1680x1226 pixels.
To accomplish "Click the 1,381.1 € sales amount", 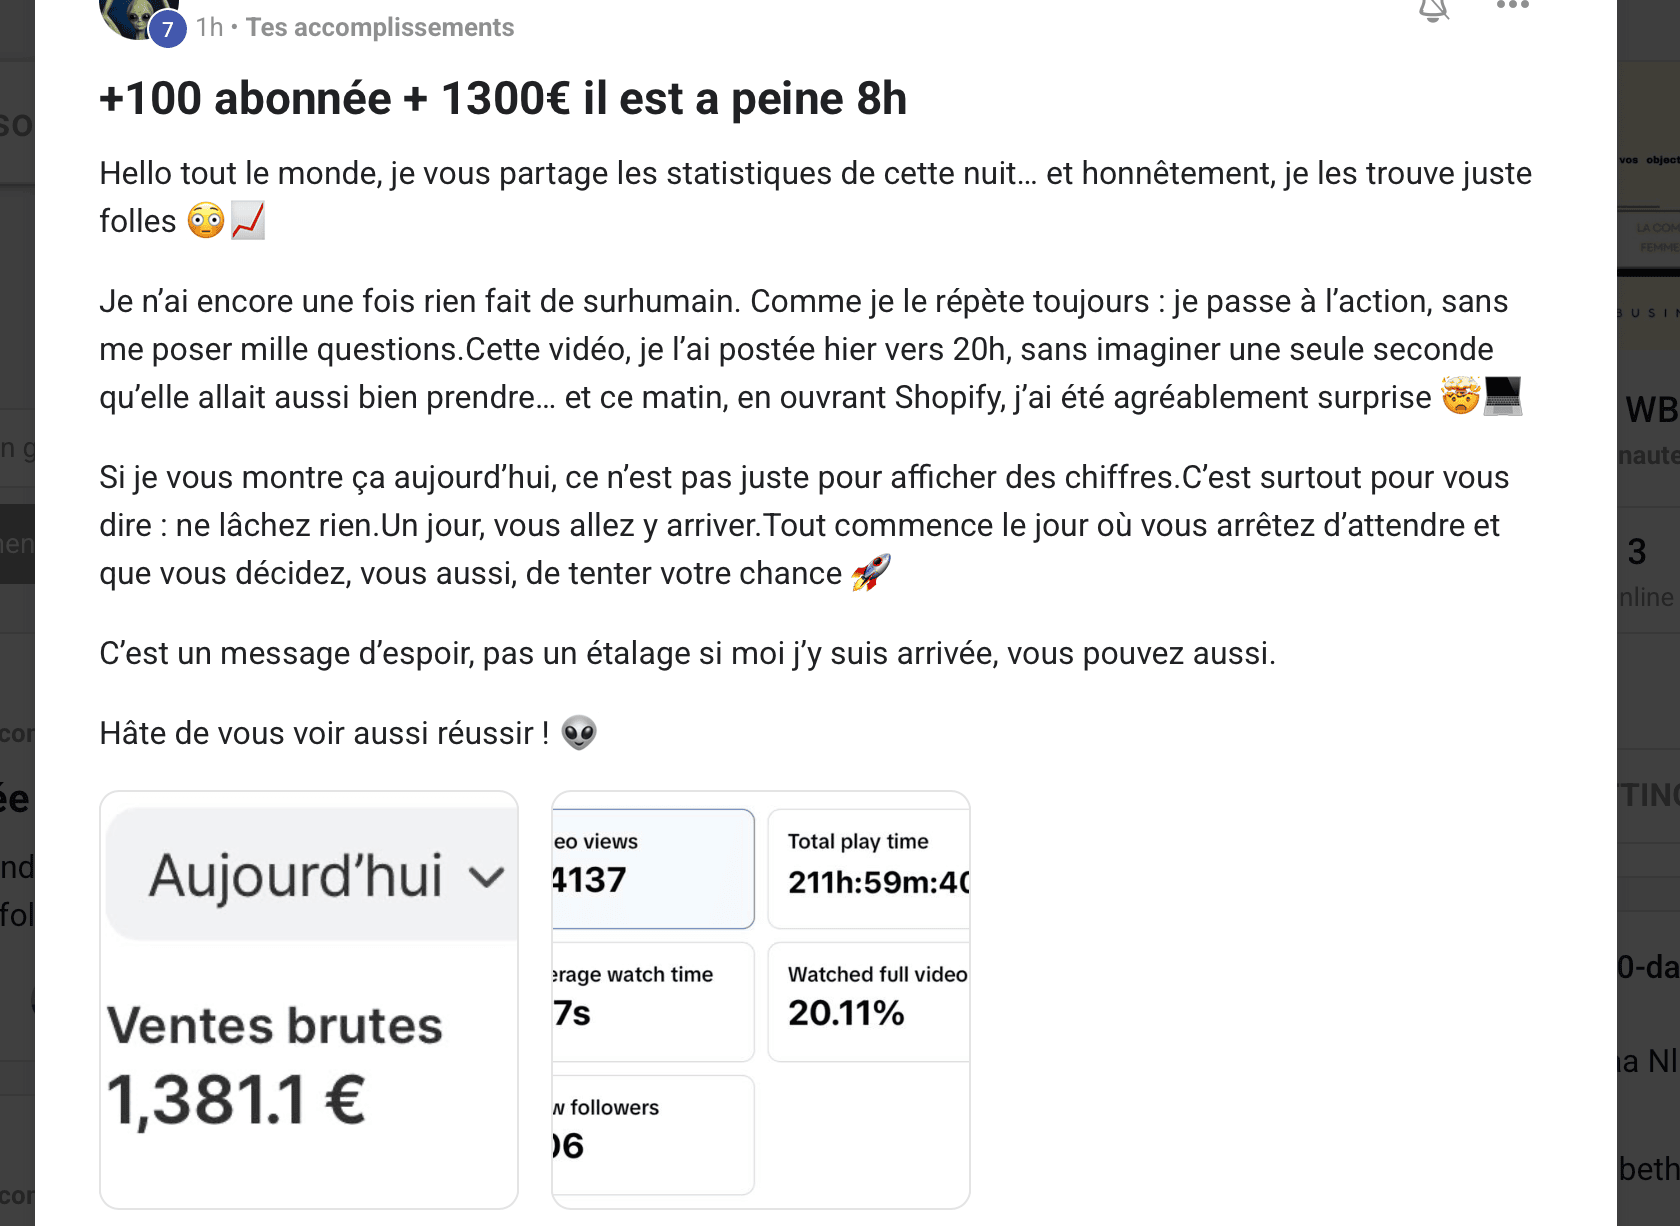I will 236,1100.
